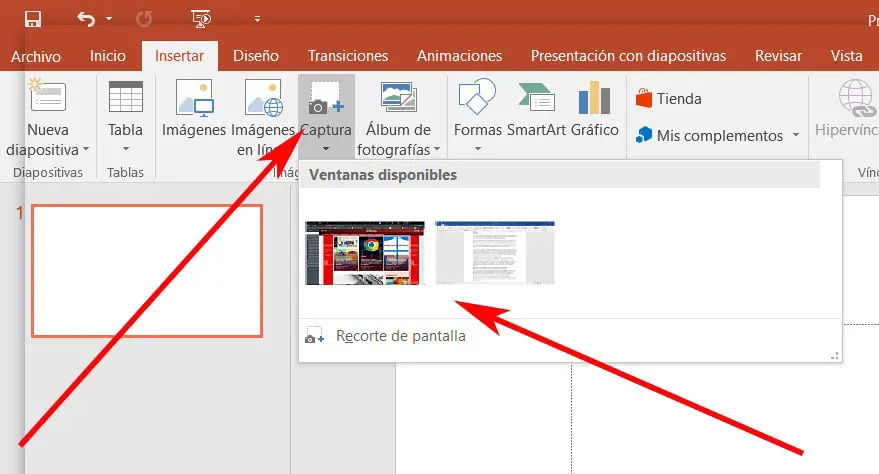Open the undo history dropdown arrow
The width and height of the screenshot is (879, 474).
pyautogui.click(x=109, y=19)
